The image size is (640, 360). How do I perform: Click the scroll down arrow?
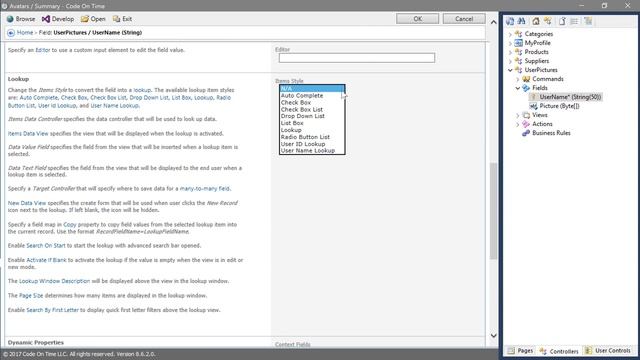coord(493,336)
